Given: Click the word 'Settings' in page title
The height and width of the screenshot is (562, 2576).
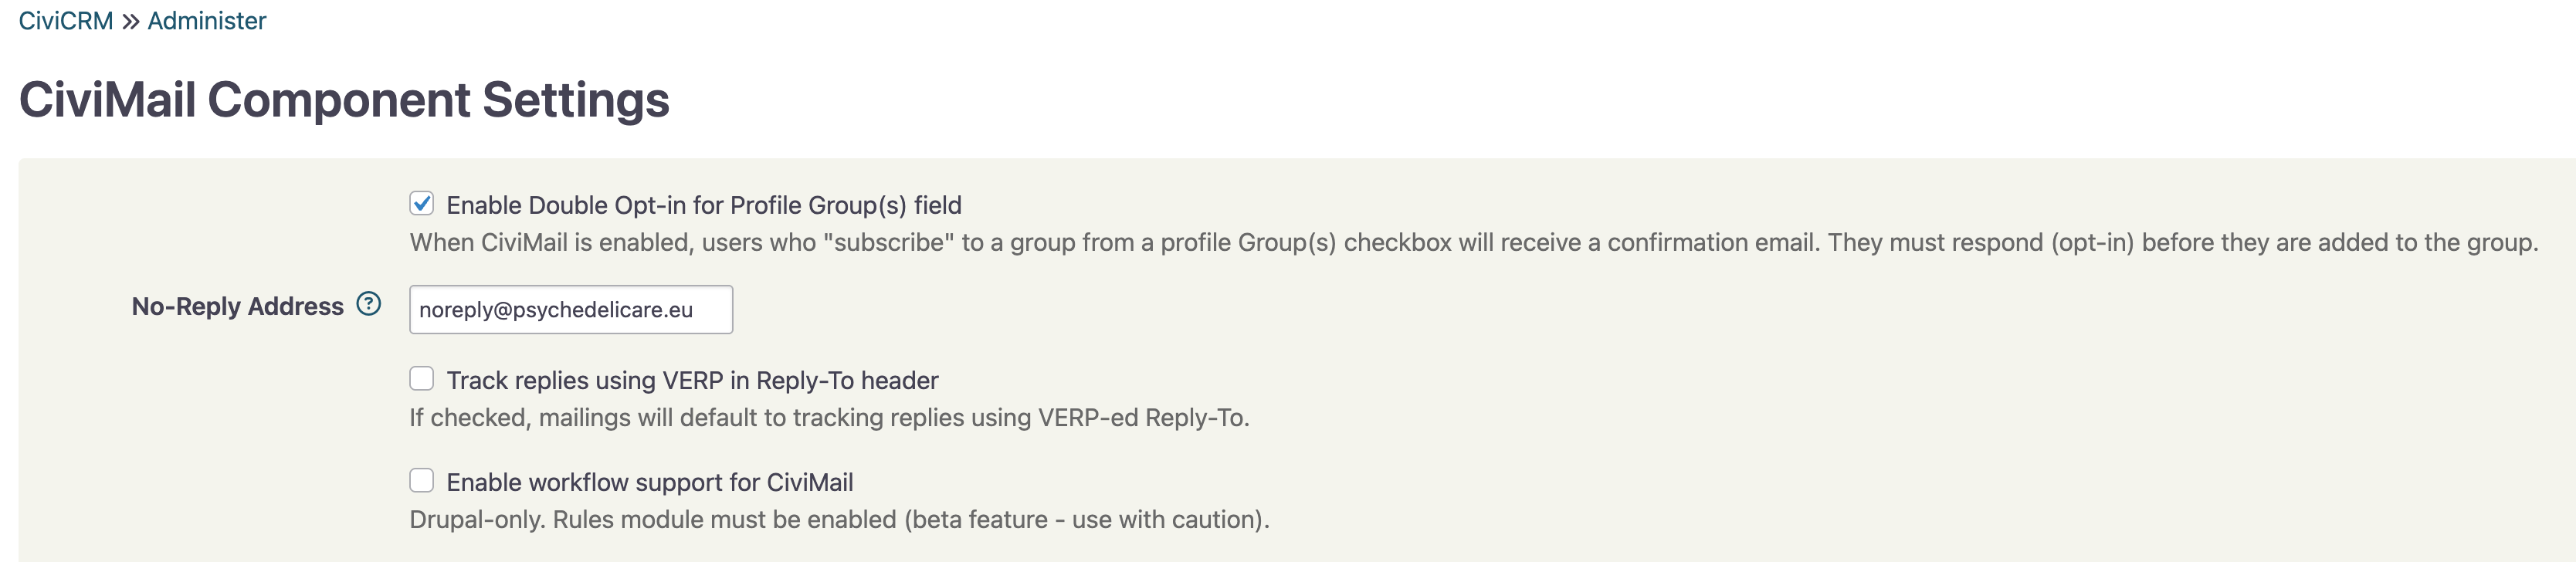Looking at the screenshot, I should click(x=576, y=100).
